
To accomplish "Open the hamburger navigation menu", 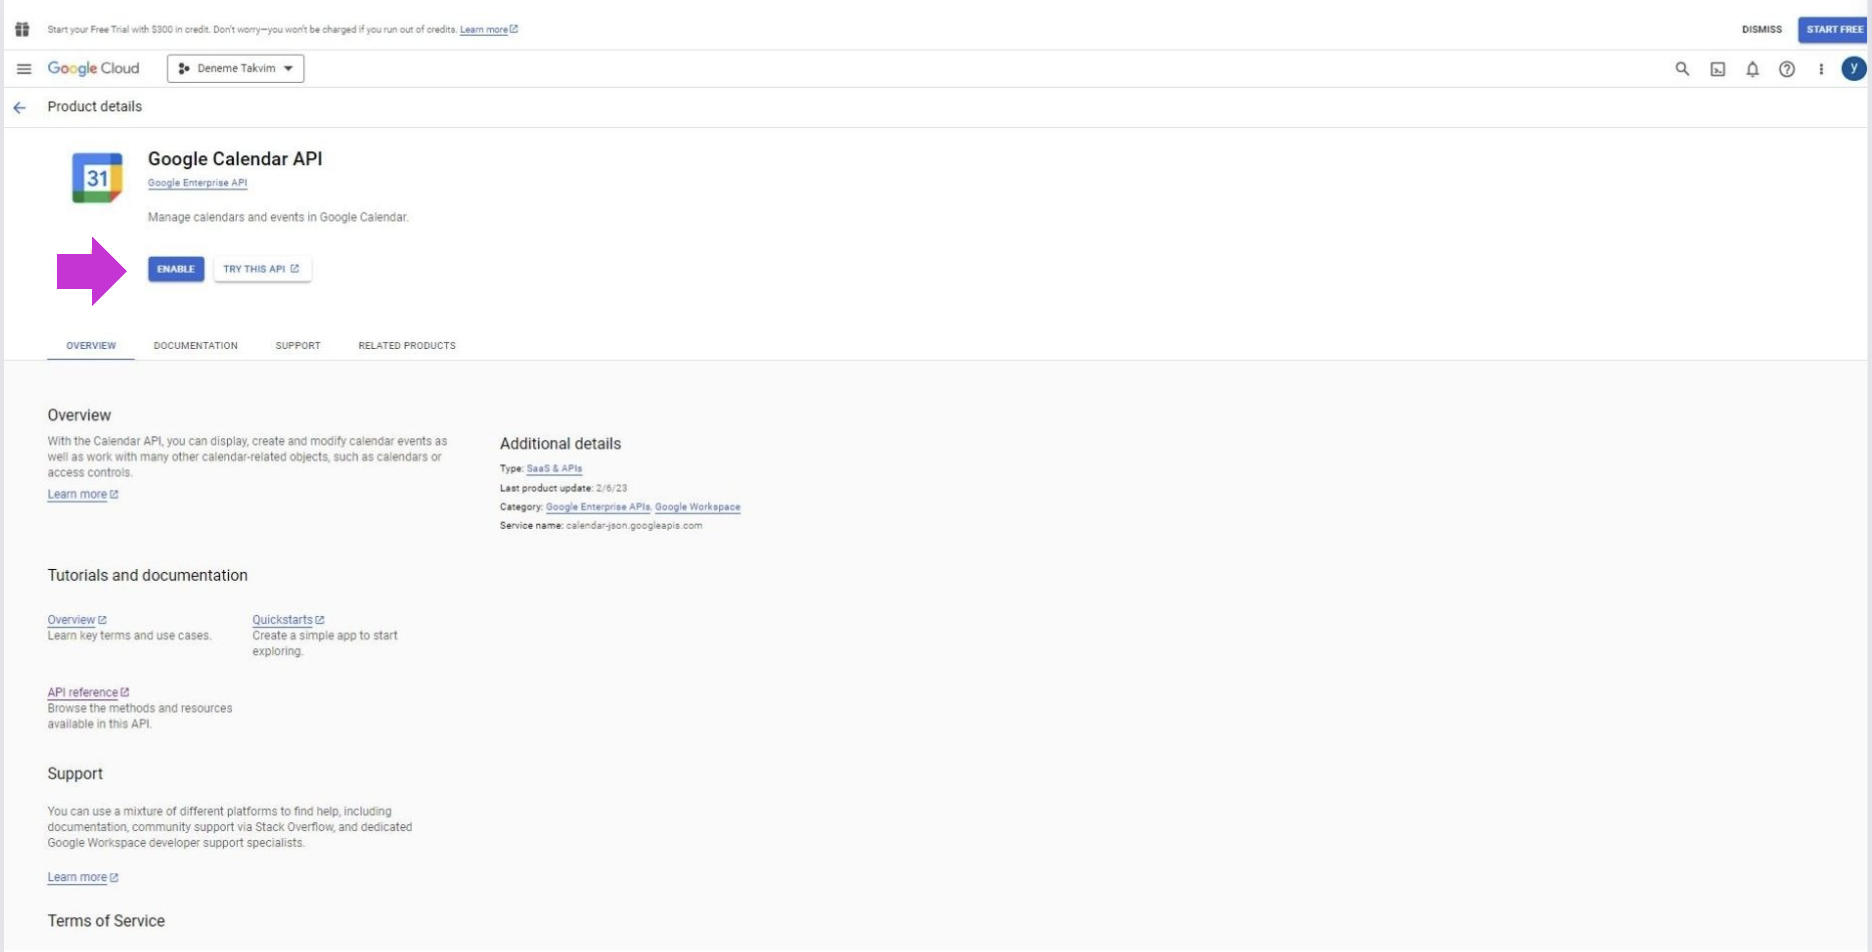I will (24, 68).
